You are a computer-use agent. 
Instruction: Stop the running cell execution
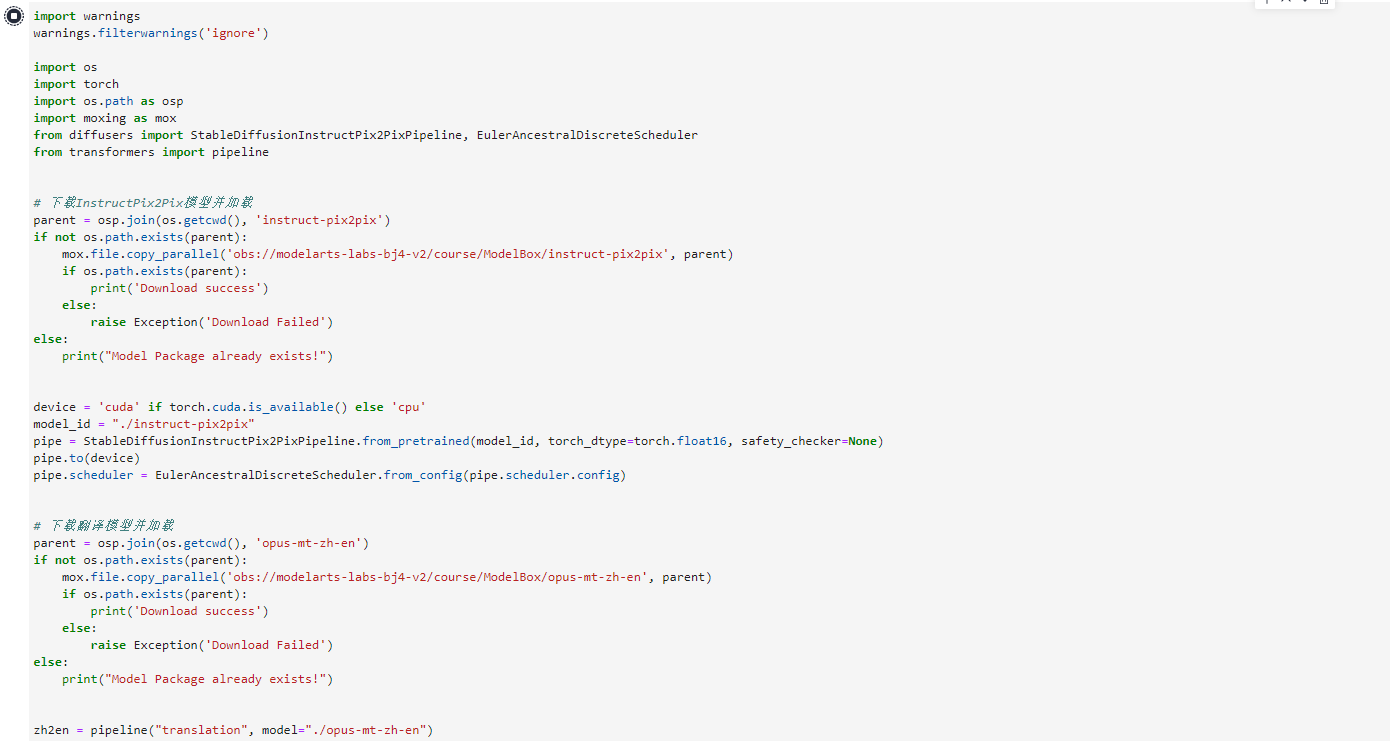tap(14, 16)
